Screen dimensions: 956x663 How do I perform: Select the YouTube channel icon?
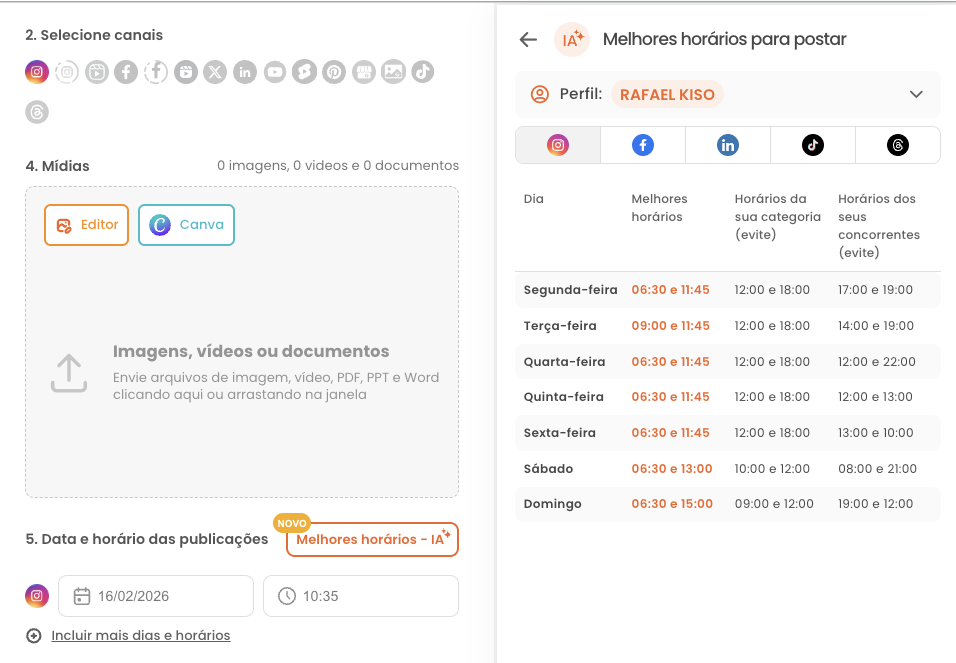tap(275, 72)
